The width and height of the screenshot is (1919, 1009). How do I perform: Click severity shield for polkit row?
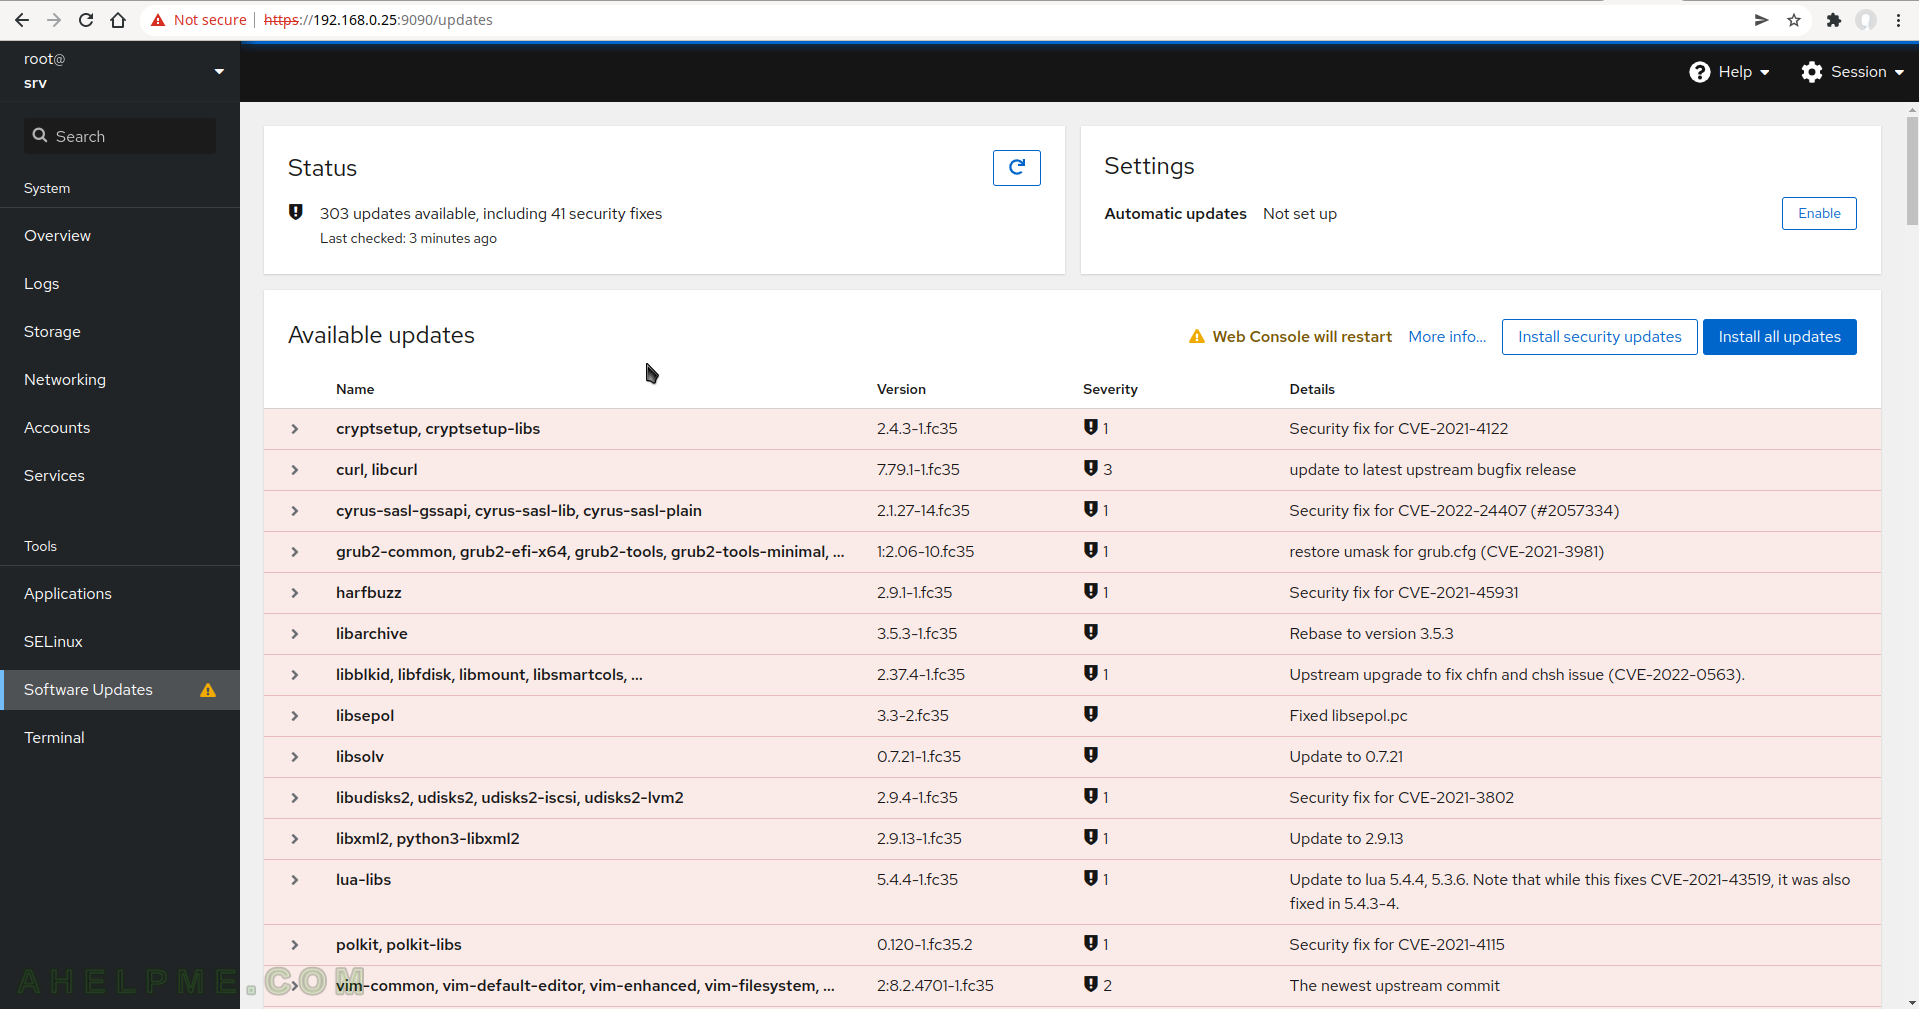[x=1091, y=943]
